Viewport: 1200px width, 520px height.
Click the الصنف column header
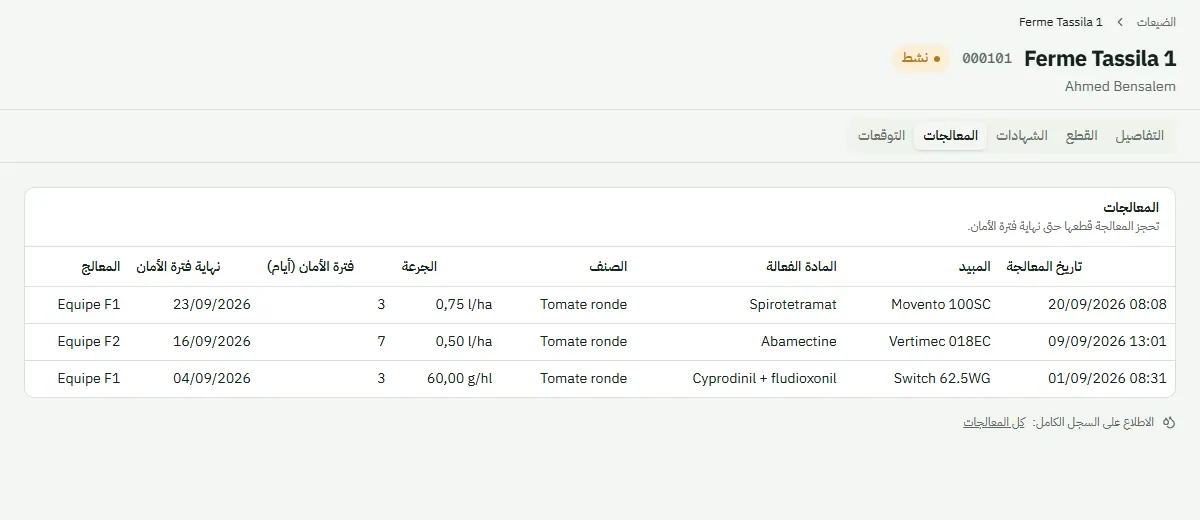coord(608,267)
